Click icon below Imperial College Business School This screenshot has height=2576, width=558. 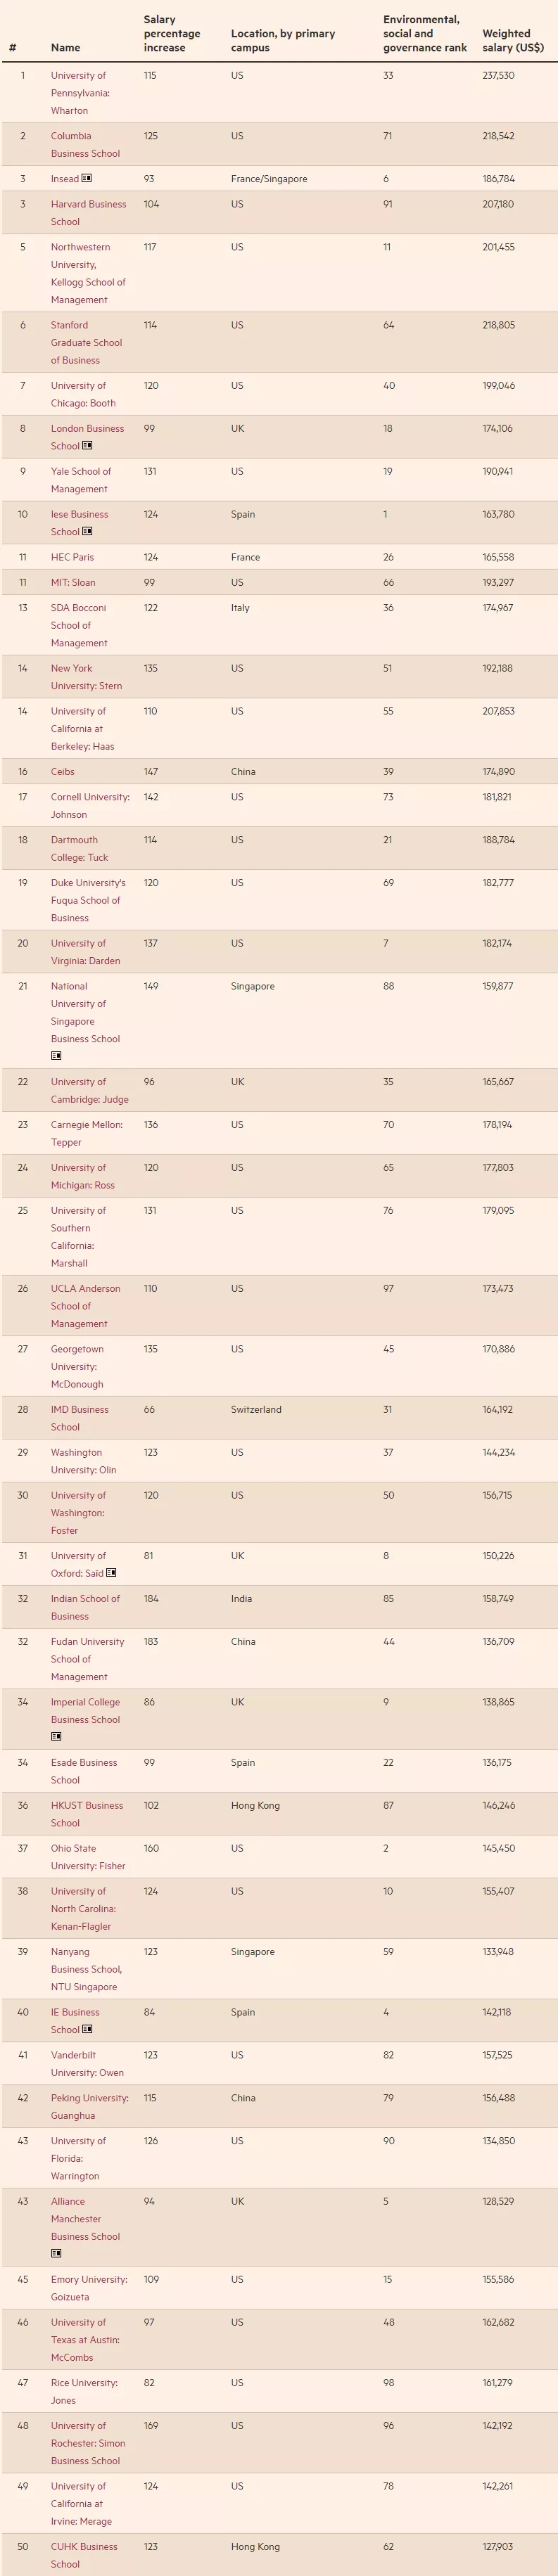tap(57, 1737)
